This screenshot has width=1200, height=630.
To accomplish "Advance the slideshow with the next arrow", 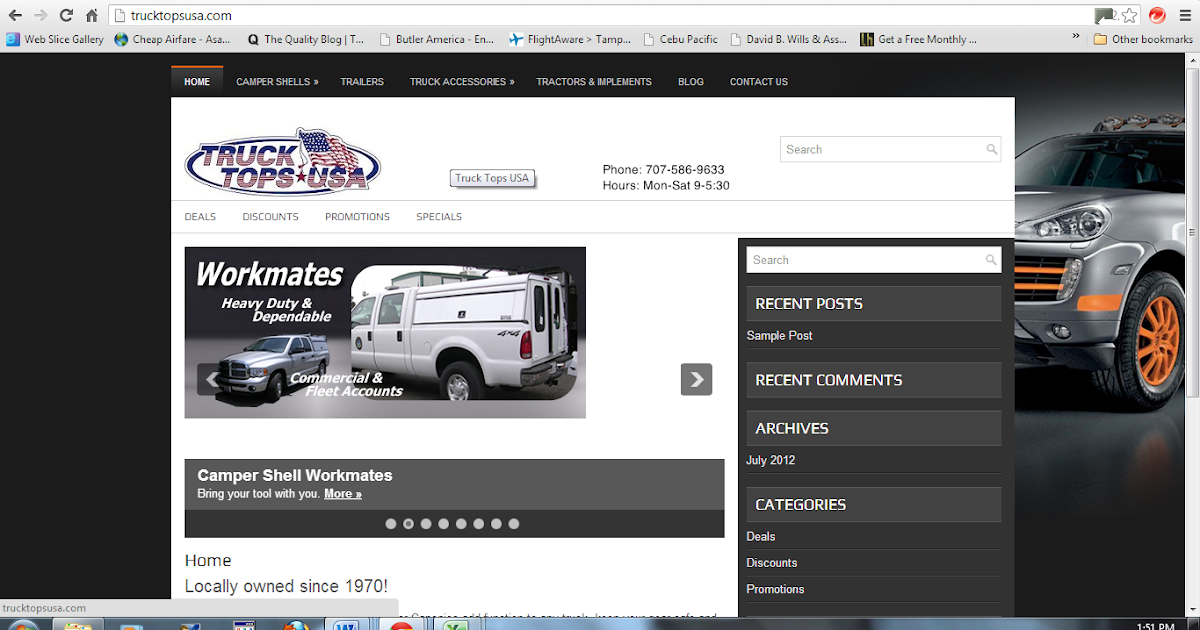I will (x=696, y=379).
